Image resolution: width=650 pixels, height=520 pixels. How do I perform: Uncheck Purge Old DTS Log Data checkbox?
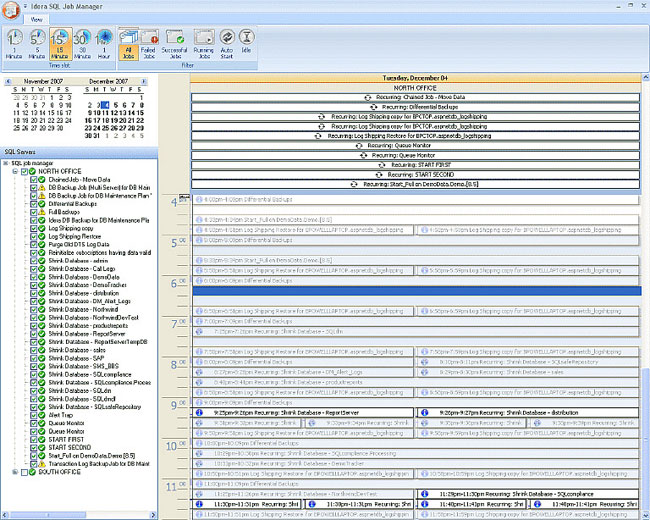[x=34, y=245]
